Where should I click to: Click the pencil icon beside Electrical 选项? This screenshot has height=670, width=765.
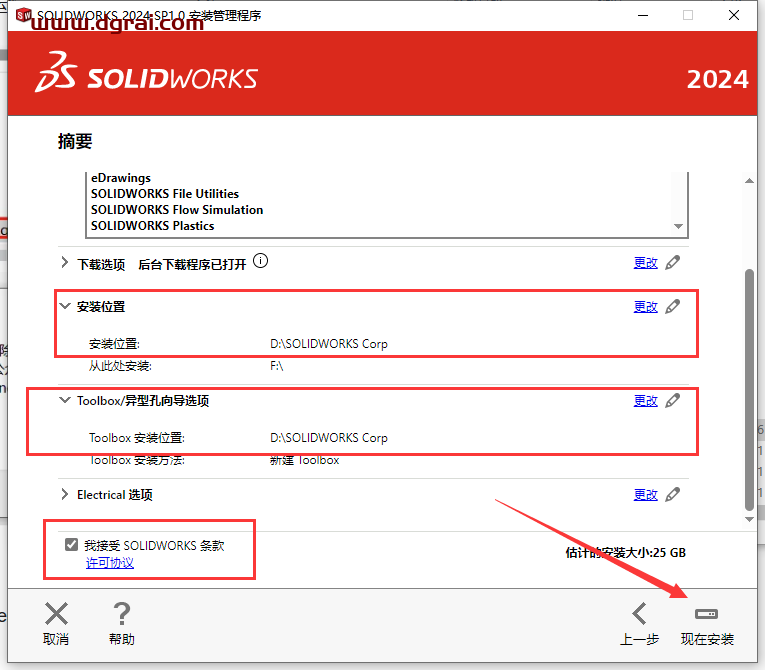click(x=673, y=494)
